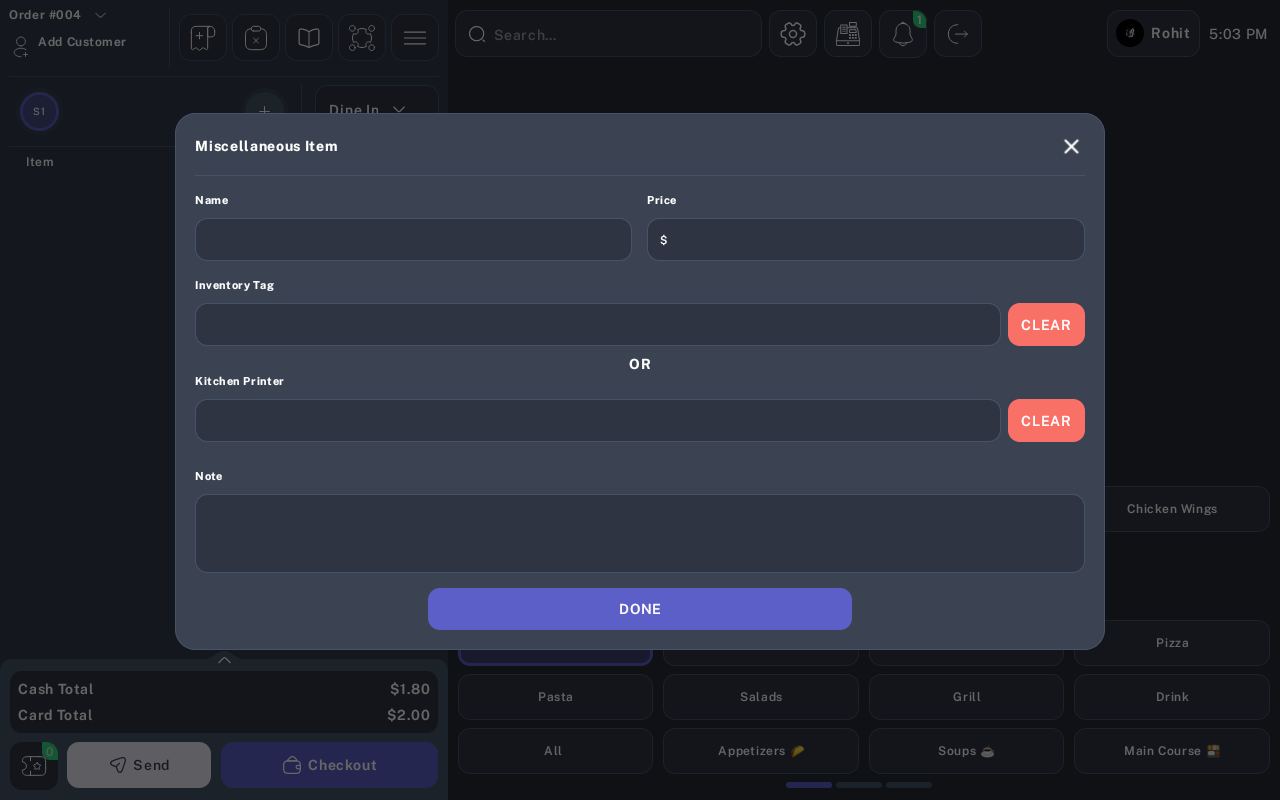Open the notifications bell
Screen dimensions: 1280x800
coord(903,34)
